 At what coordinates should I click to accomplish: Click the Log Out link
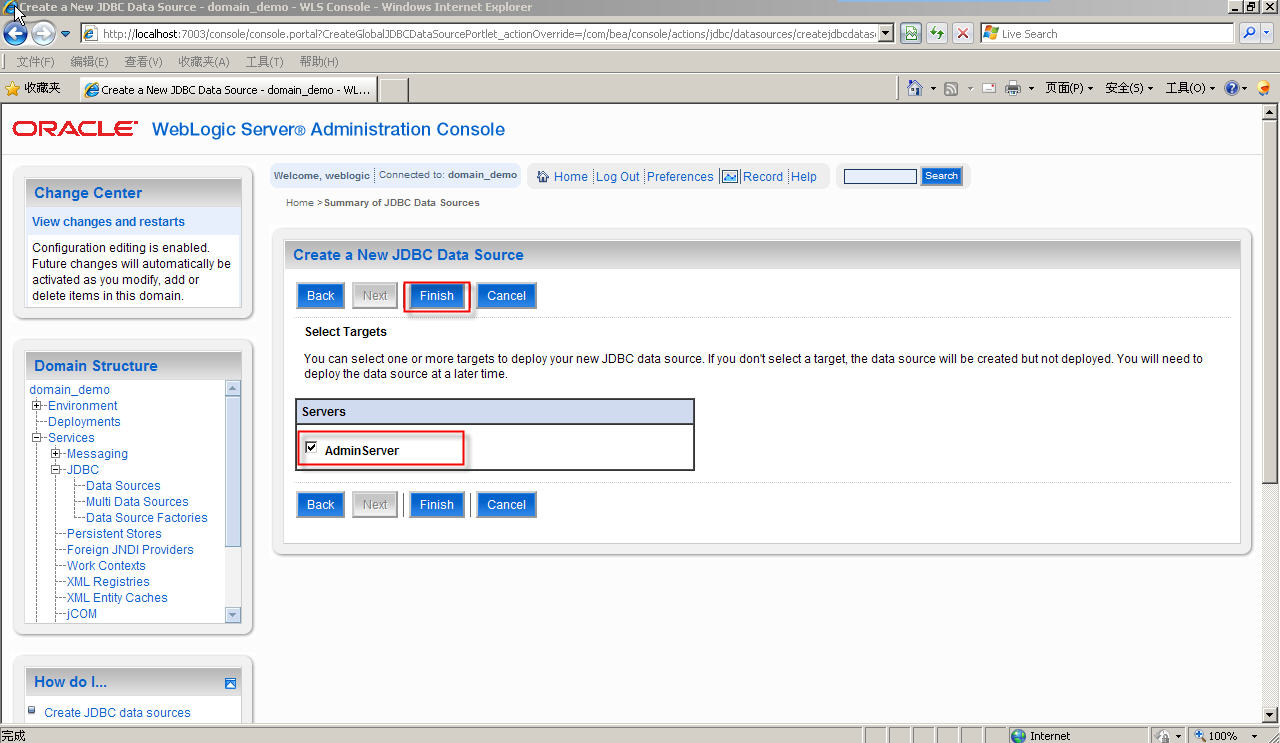tap(617, 177)
